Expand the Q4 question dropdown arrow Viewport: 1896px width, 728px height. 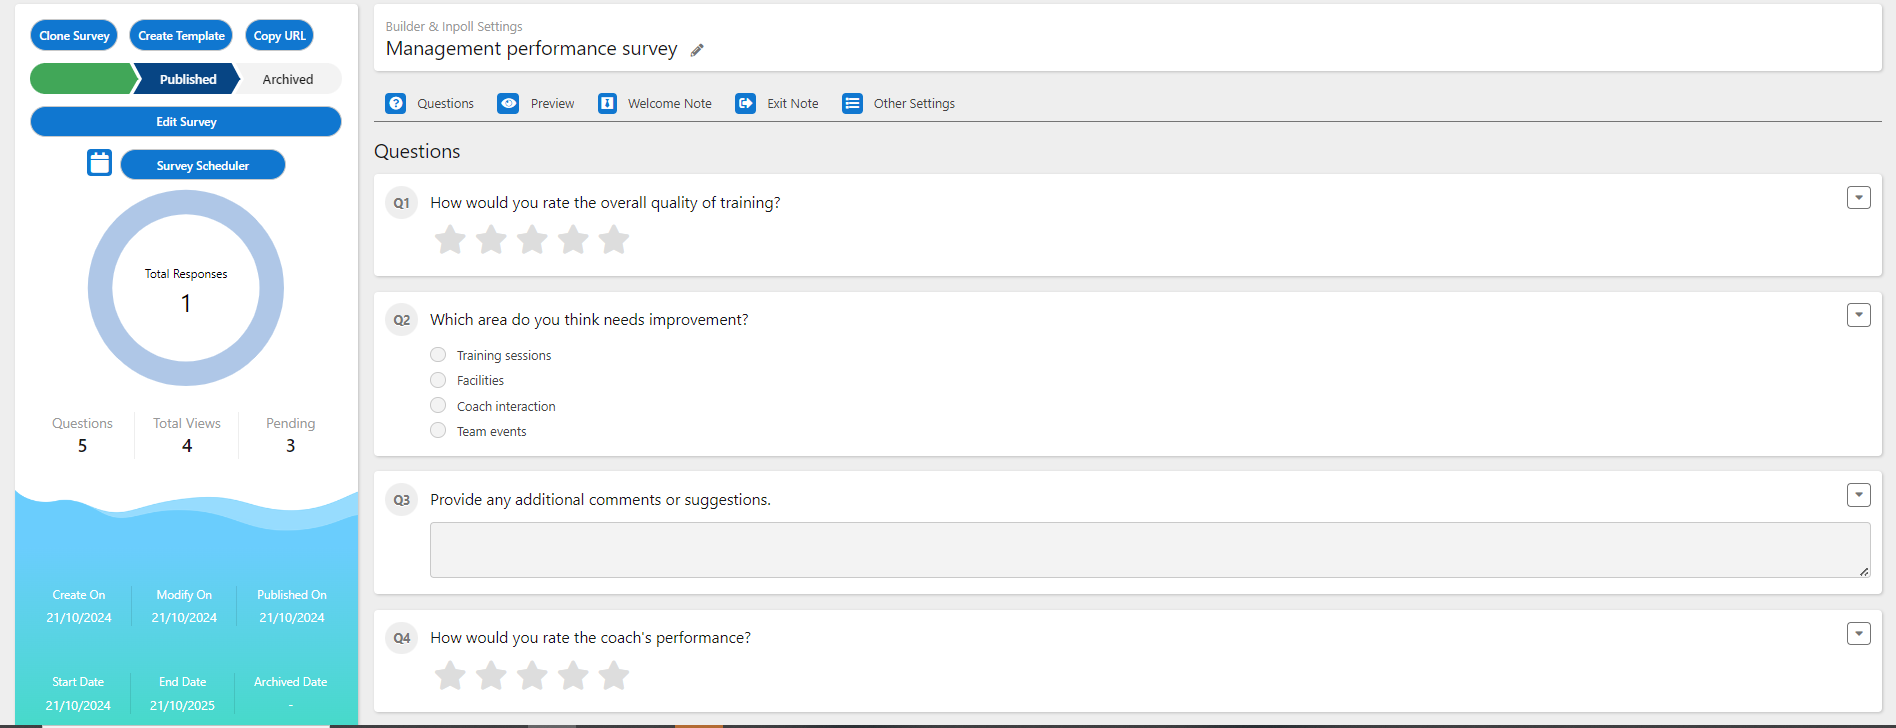coord(1859,634)
